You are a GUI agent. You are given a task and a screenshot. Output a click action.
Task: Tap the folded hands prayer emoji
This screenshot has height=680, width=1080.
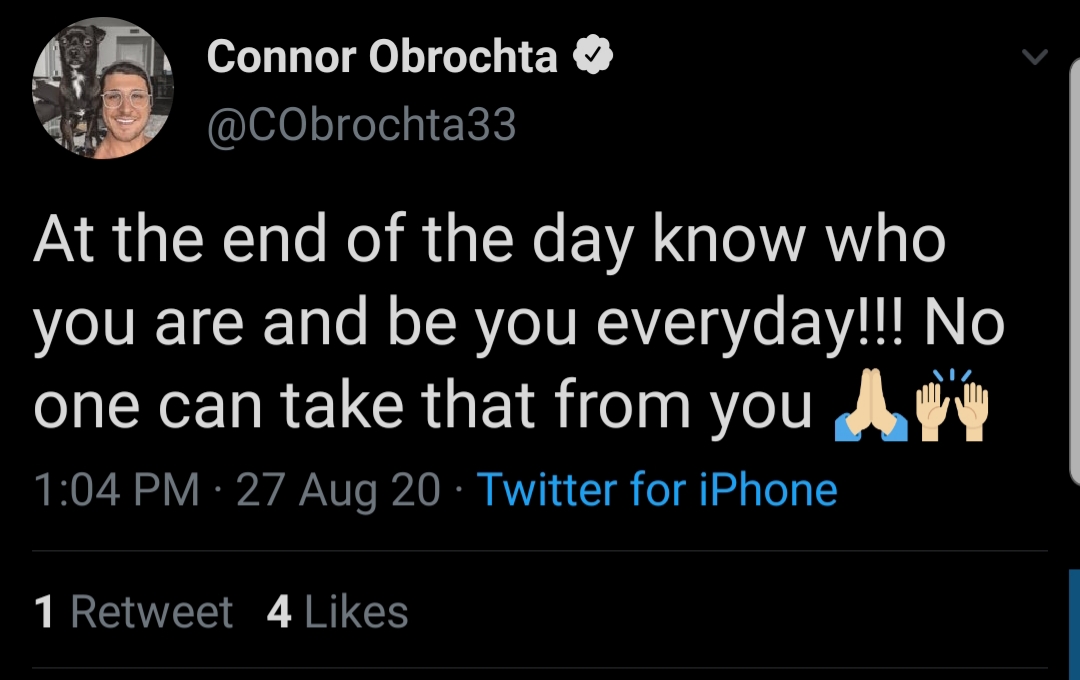[x=871, y=405]
